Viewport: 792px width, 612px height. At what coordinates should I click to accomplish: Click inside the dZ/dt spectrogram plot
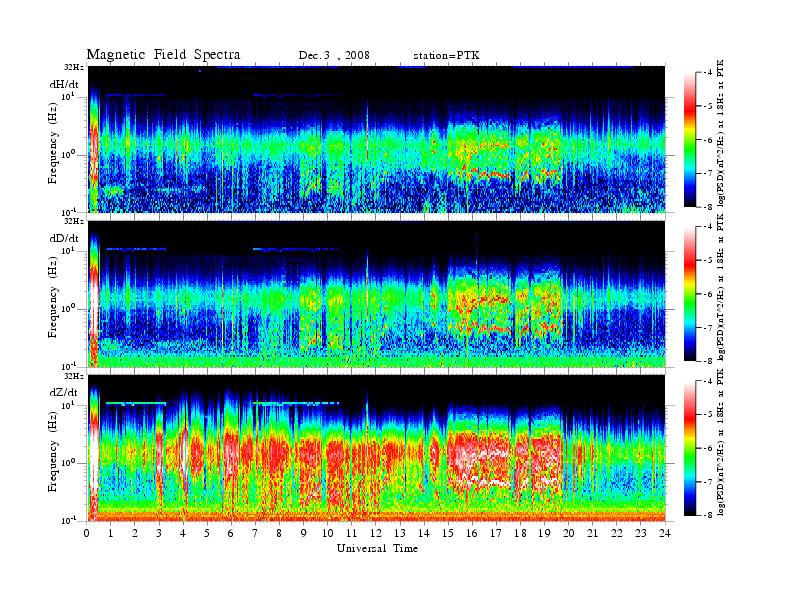click(x=377, y=448)
